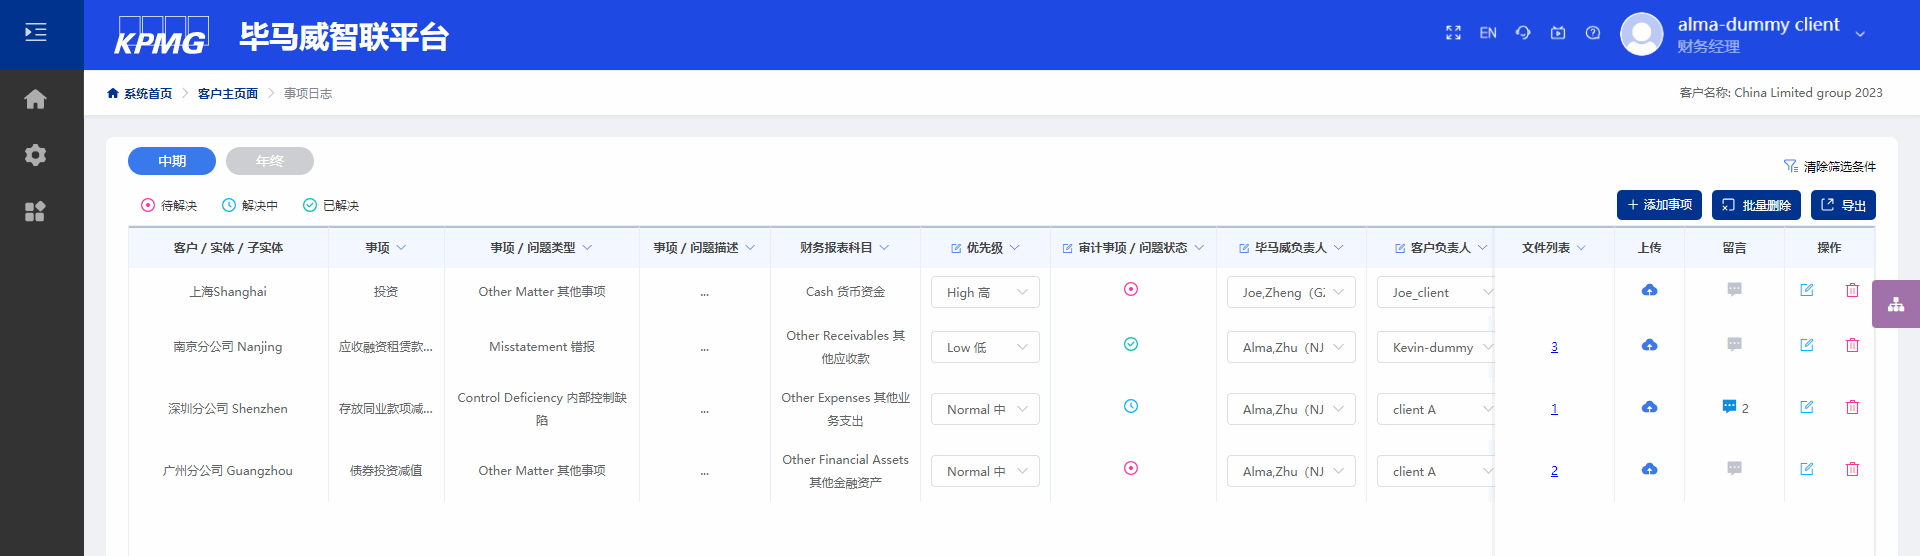Click the help question mark icon
1920x556 pixels.
pyautogui.click(x=1593, y=33)
